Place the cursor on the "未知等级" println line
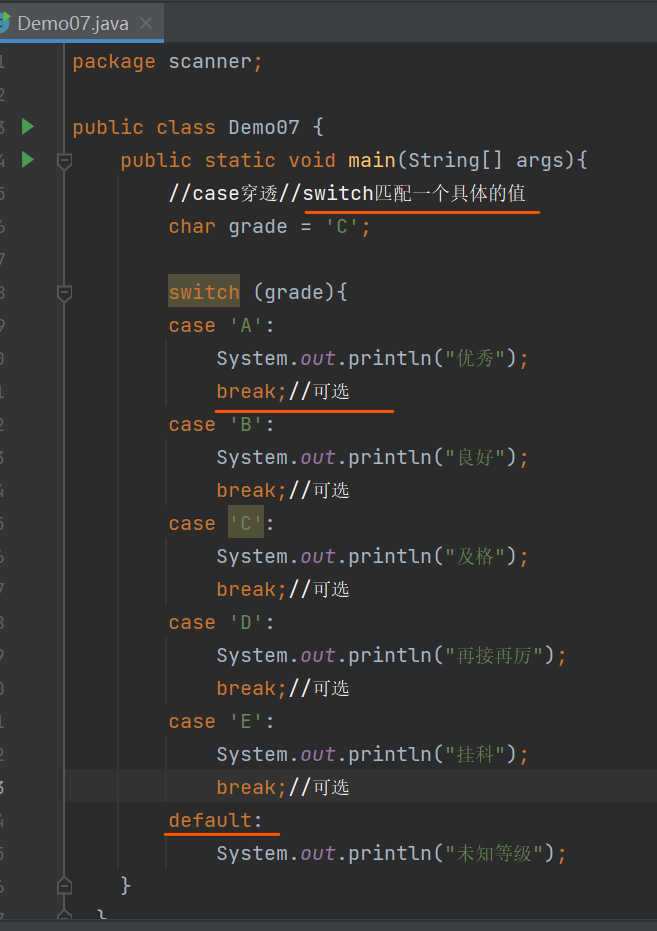Screen dimensions: 657x931 (392, 853)
